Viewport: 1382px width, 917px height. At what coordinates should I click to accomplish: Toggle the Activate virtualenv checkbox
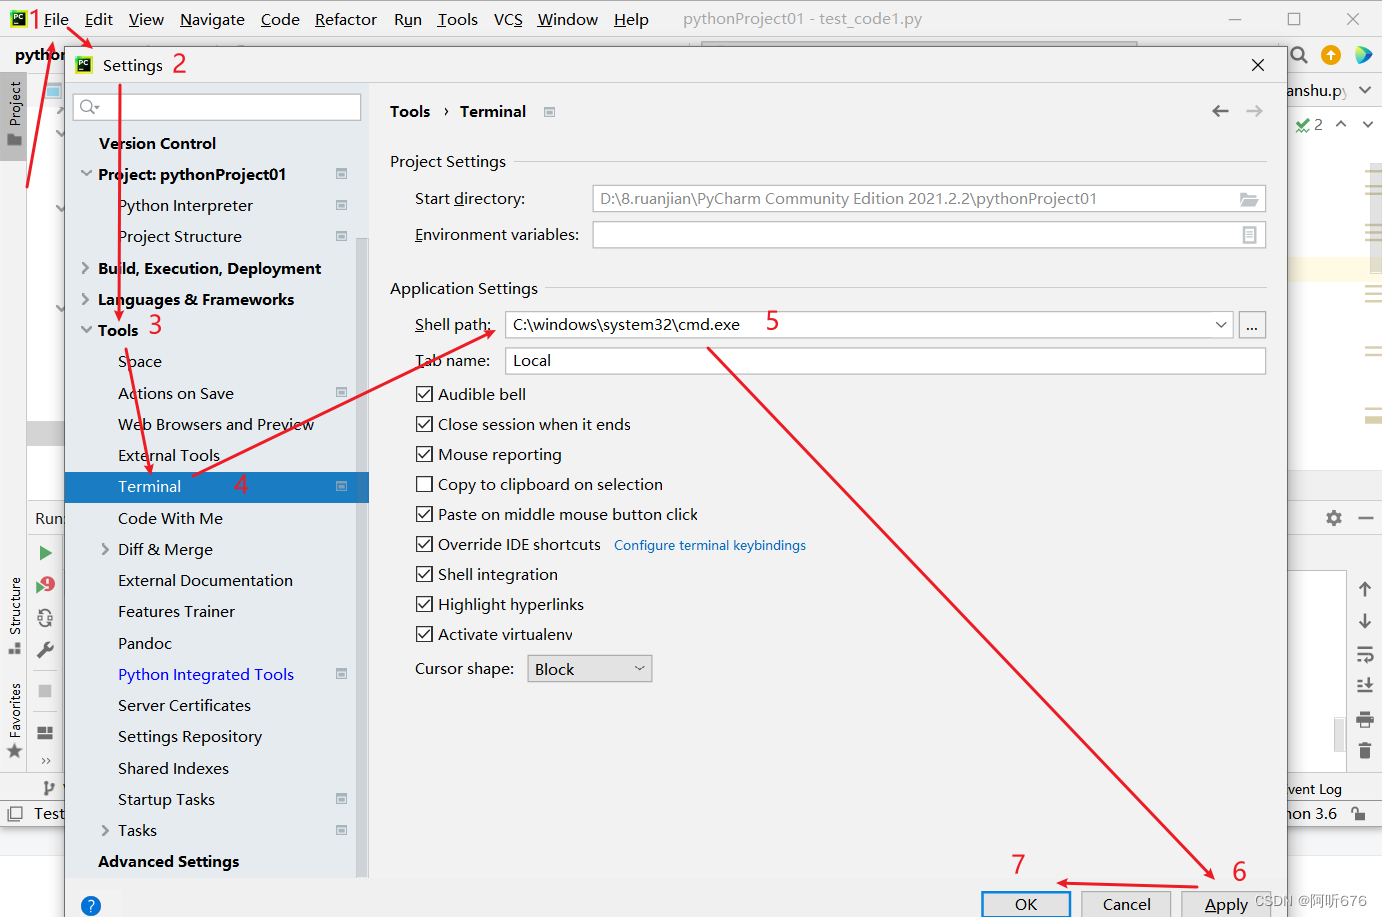coord(424,634)
